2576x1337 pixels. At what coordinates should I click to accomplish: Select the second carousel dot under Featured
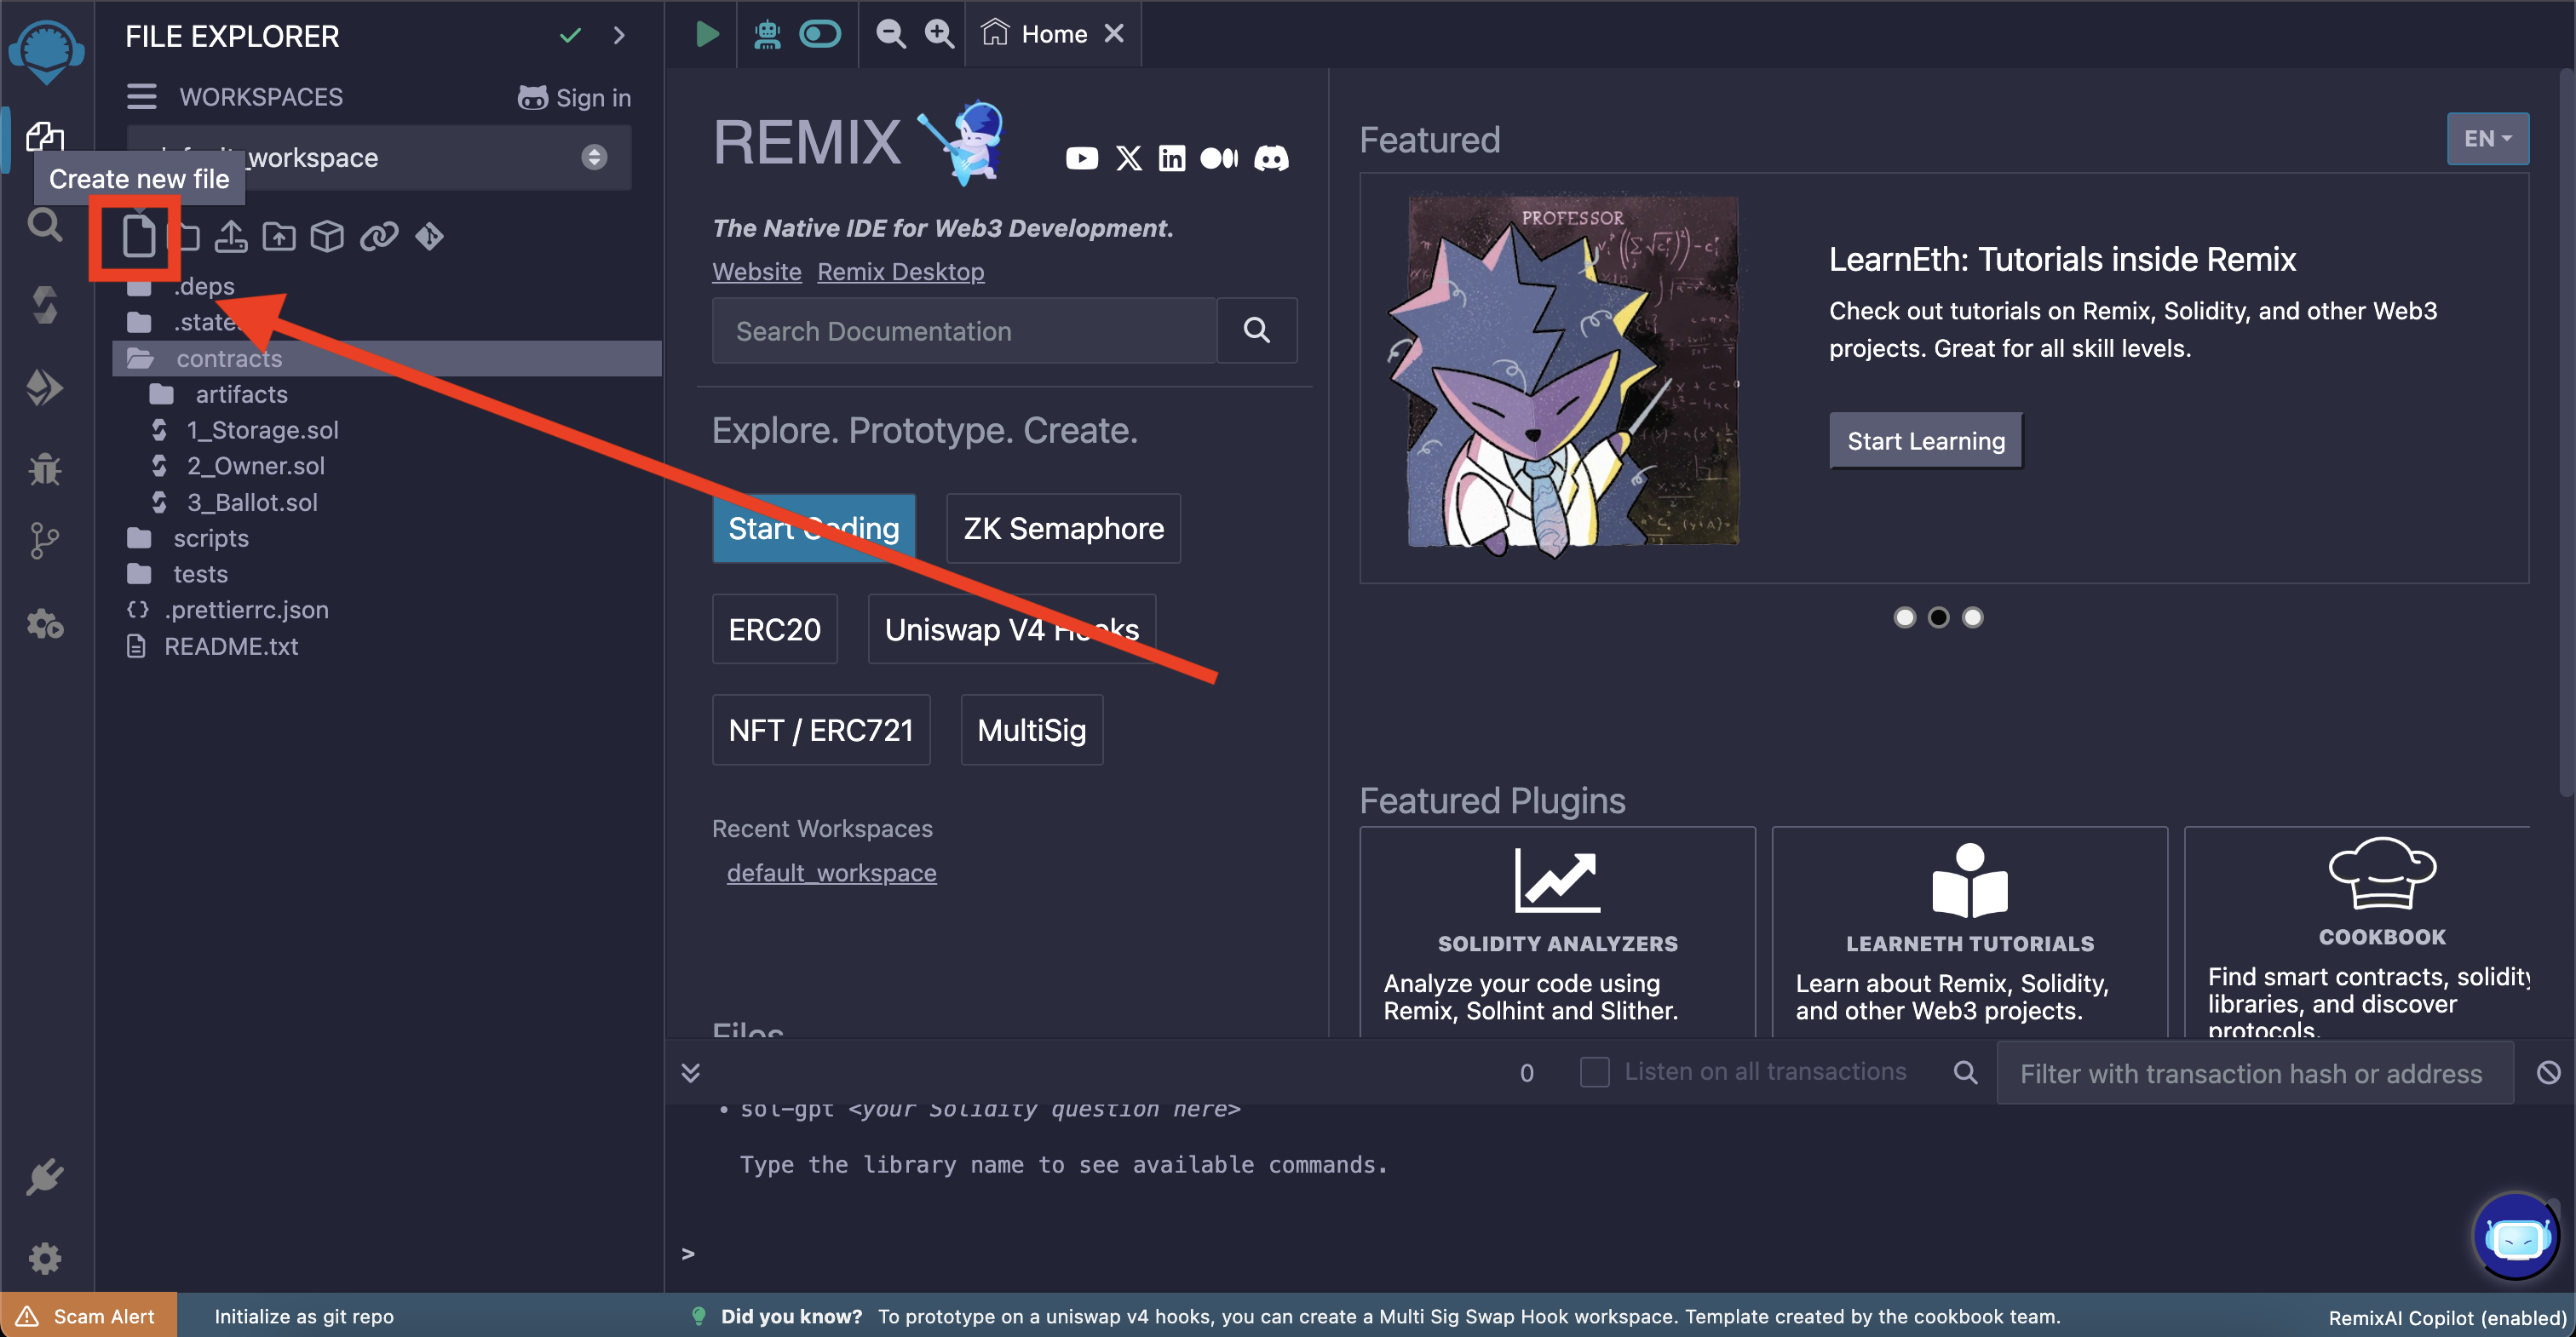coord(1939,617)
